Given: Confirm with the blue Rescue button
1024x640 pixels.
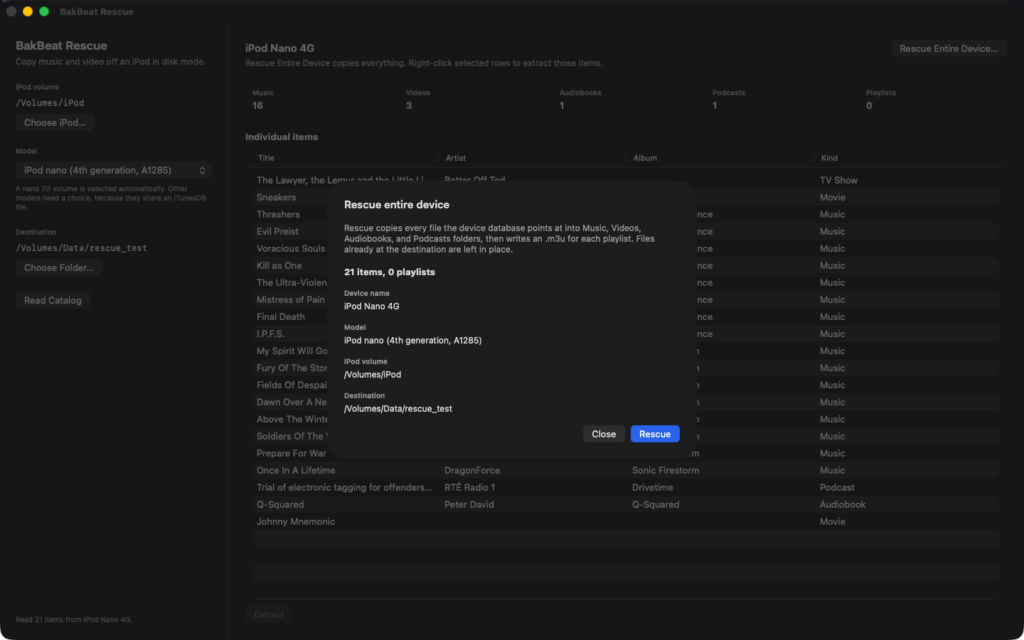Looking at the screenshot, I should pyautogui.click(x=655, y=434).
